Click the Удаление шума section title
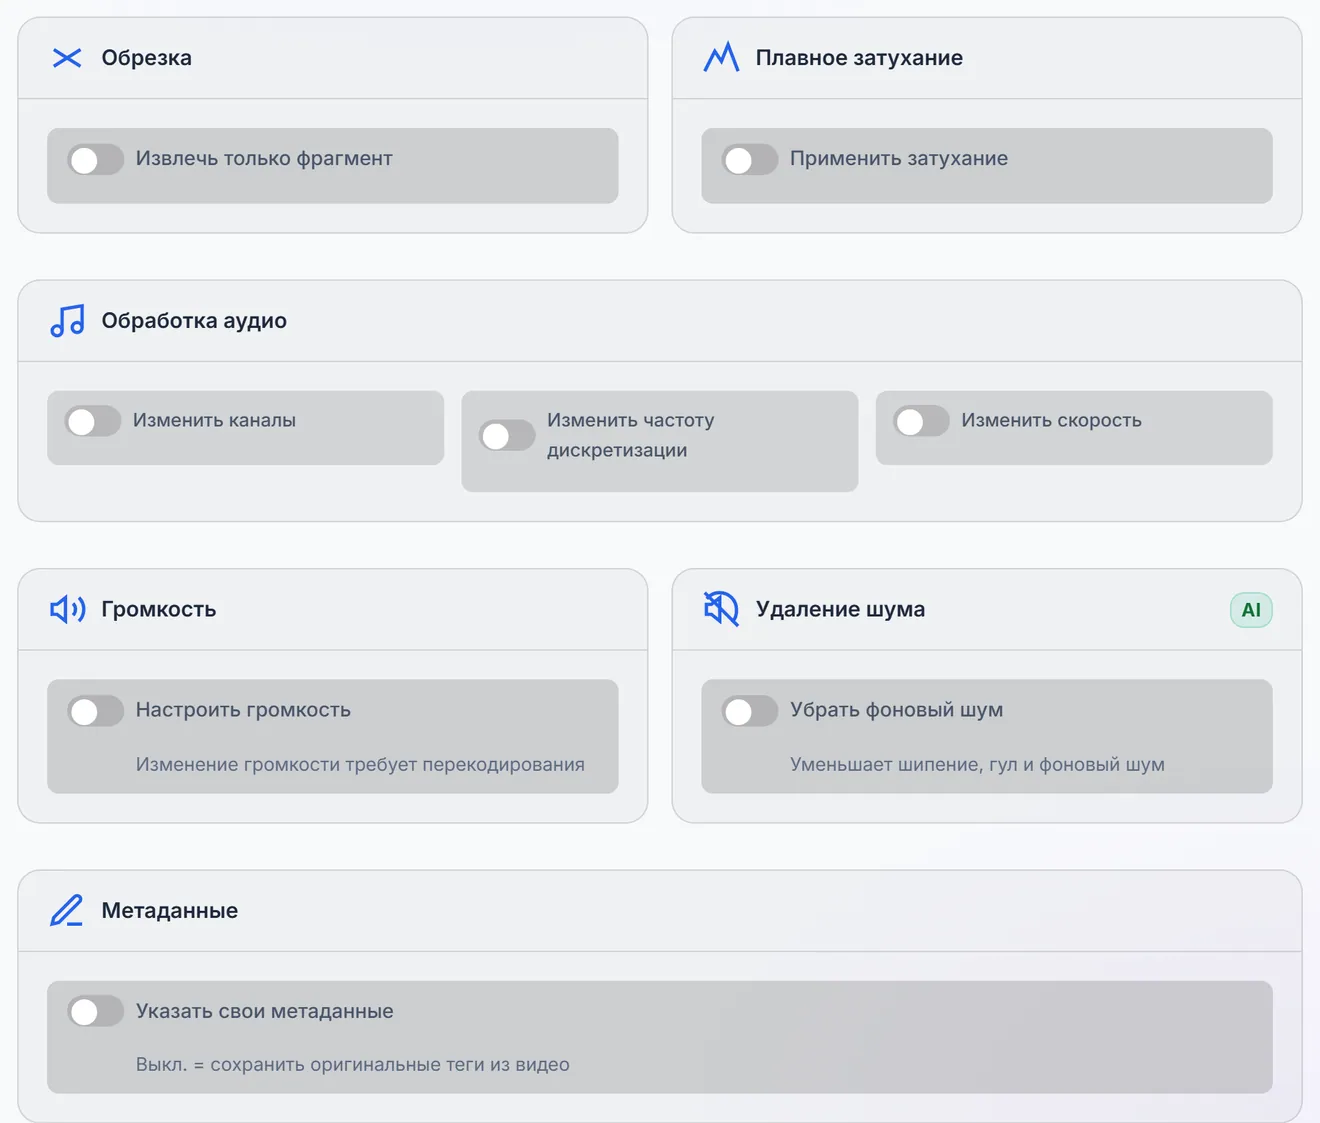Image resolution: width=1320 pixels, height=1123 pixels. coord(840,609)
